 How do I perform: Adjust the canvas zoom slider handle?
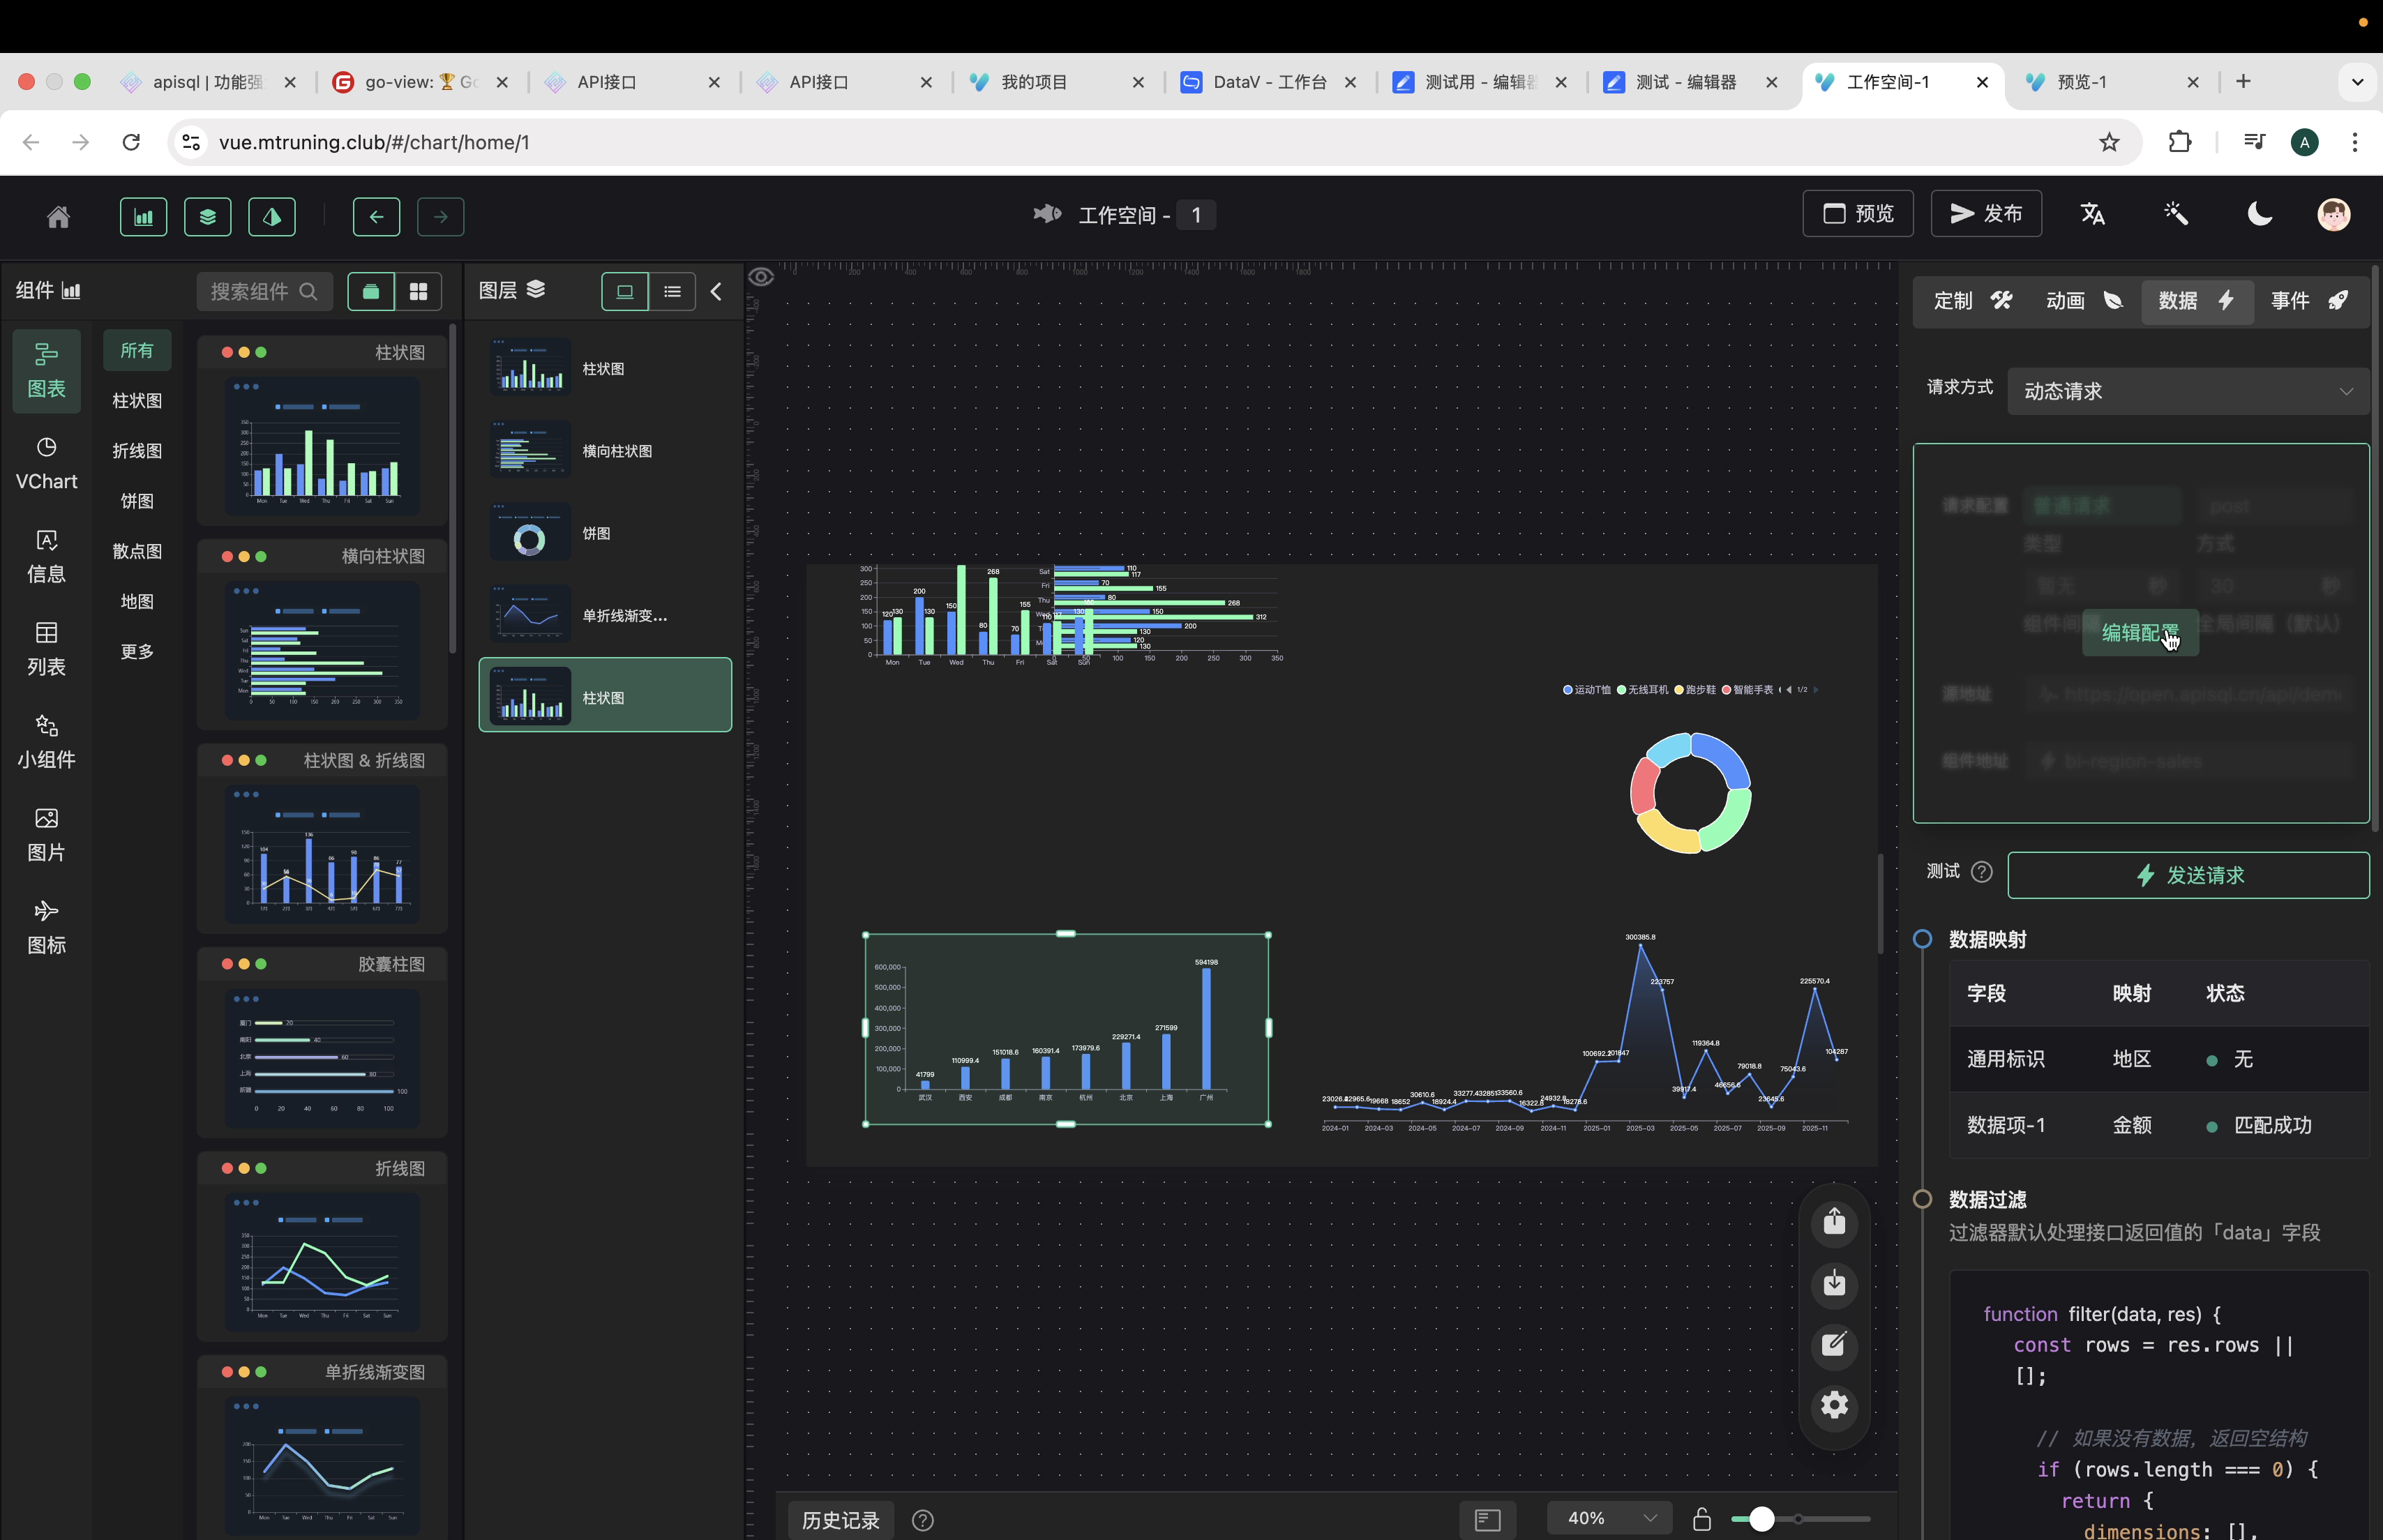pos(1761,1519)
